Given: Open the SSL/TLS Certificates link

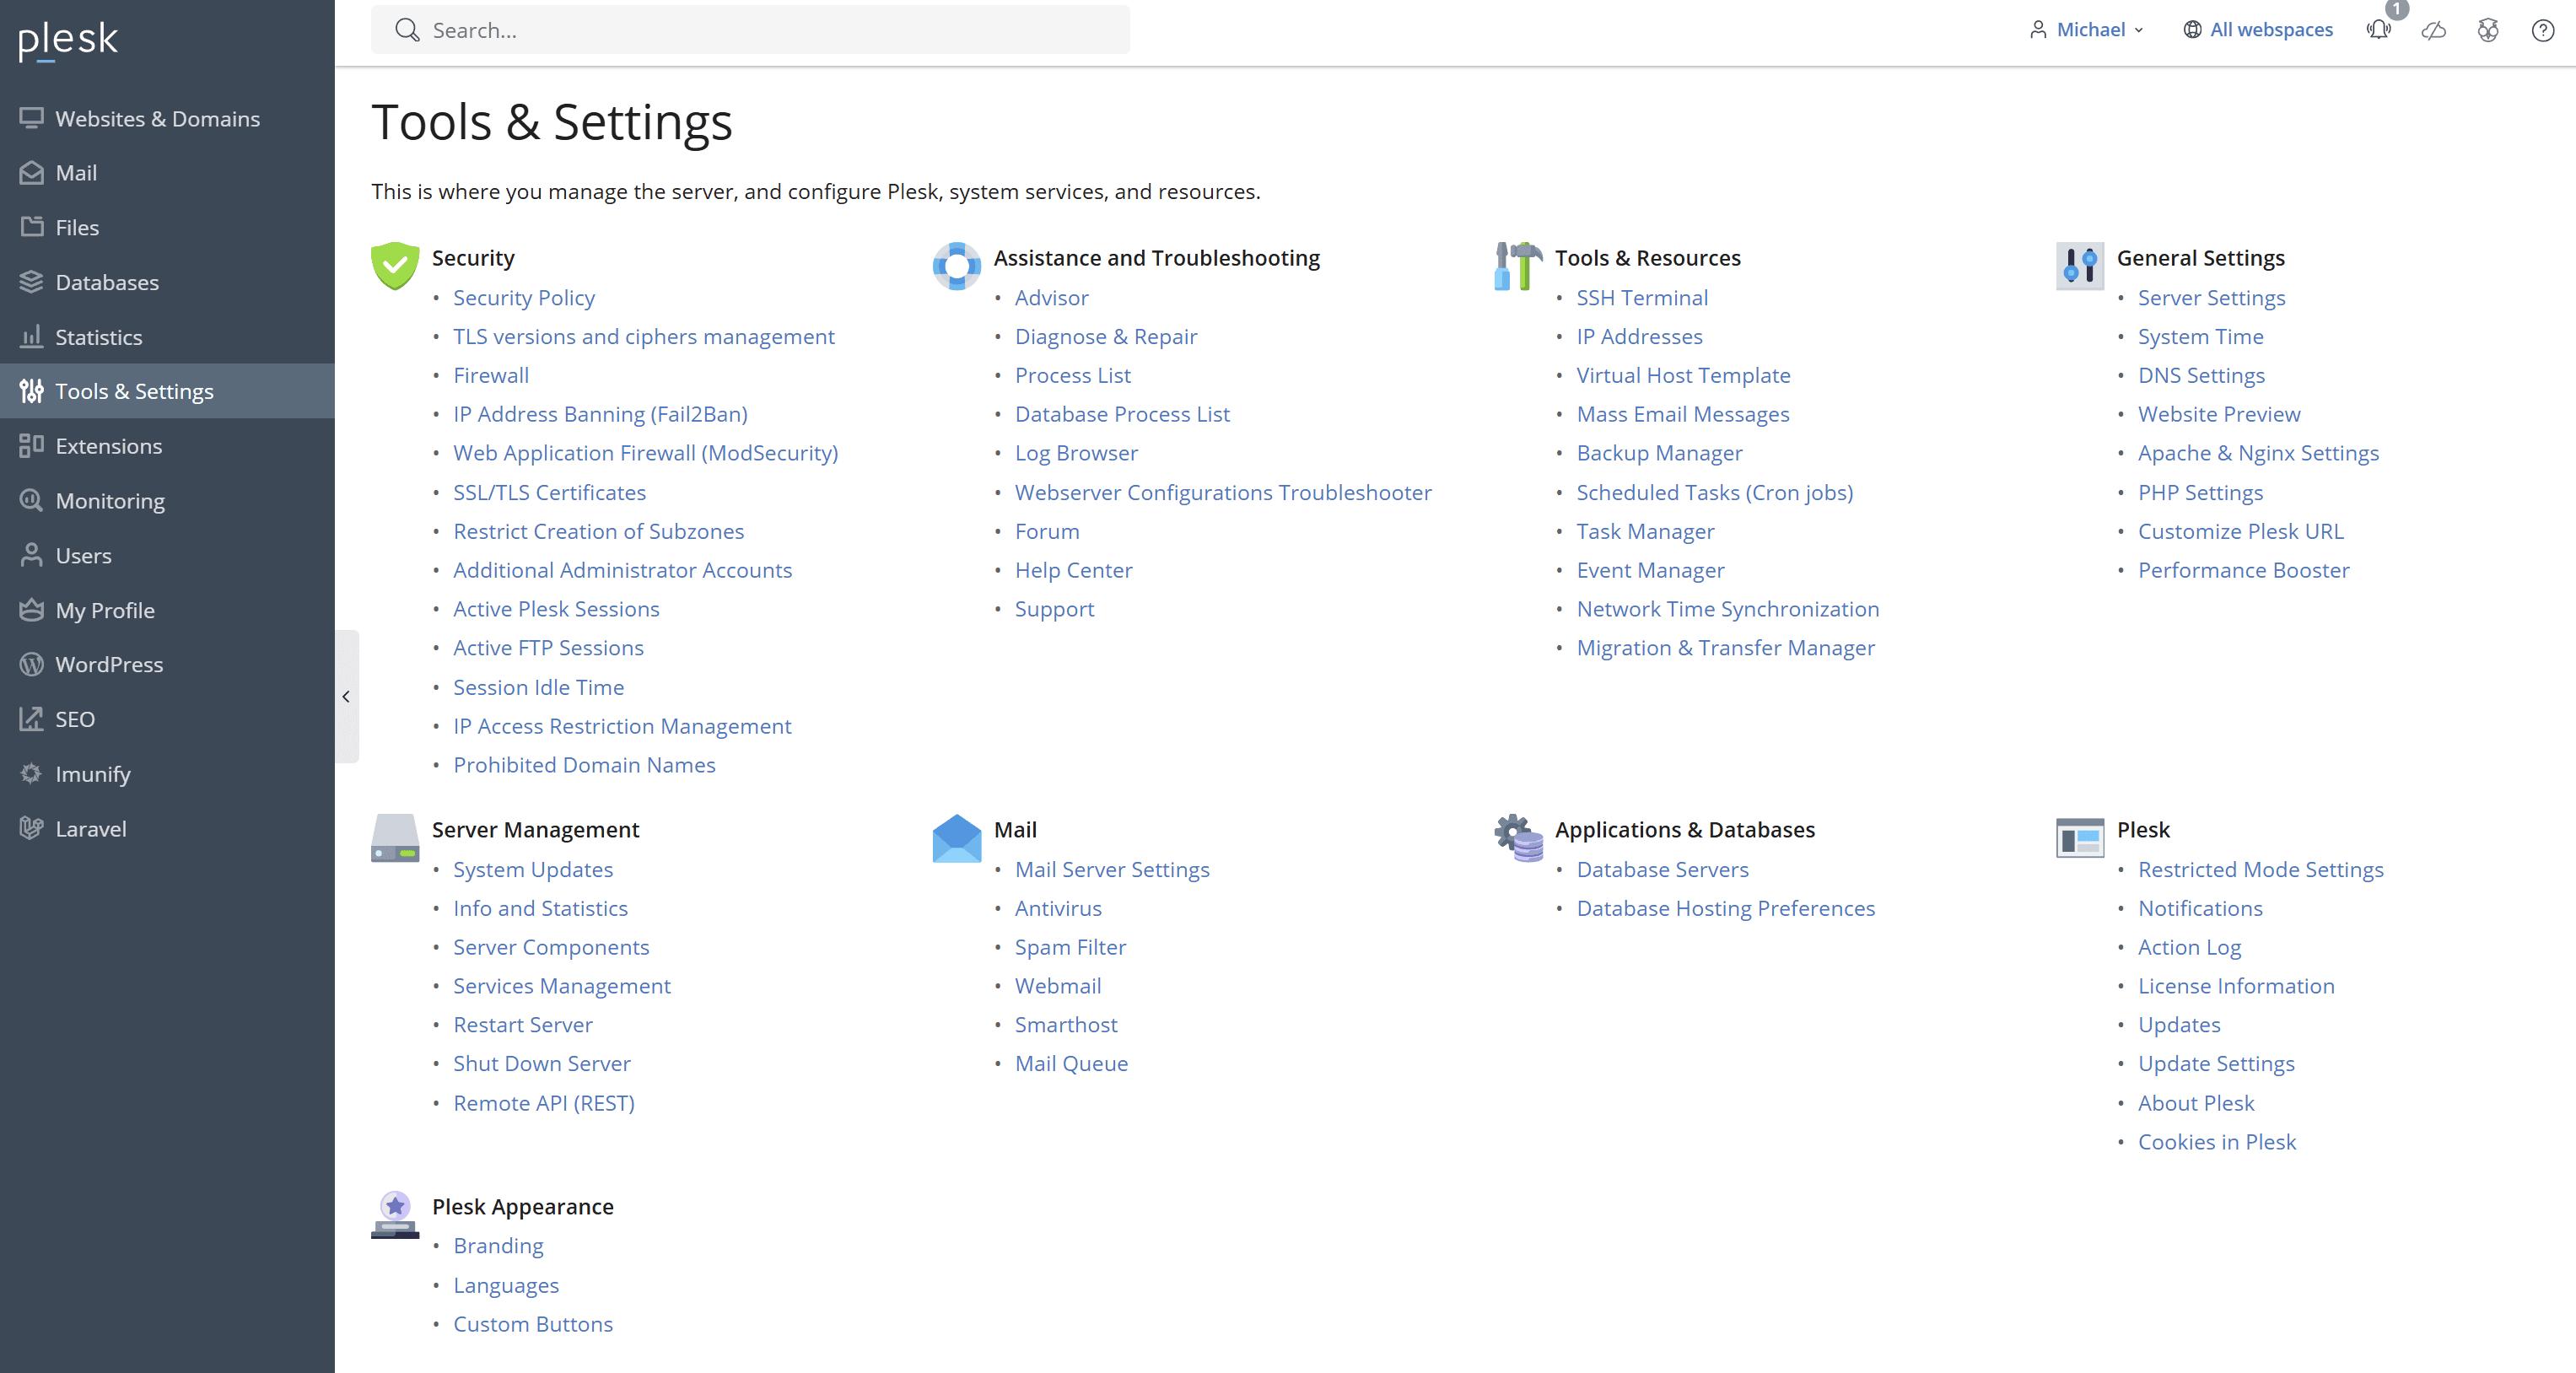Looking at the screenshot, I should (549, 492).
